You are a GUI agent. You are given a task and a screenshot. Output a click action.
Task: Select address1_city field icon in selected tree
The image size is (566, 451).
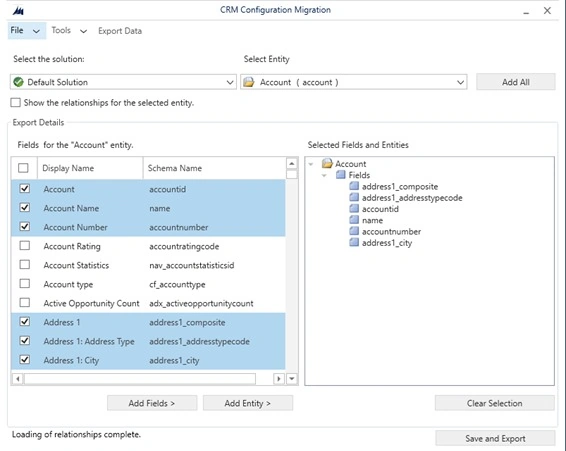[354, 243]
